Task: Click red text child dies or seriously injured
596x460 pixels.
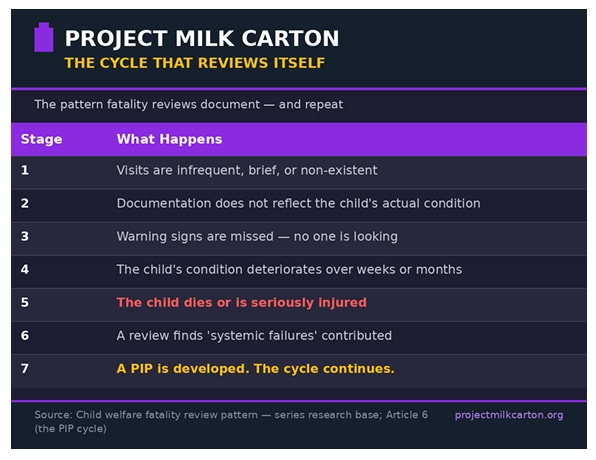Action: pos(242,303)
